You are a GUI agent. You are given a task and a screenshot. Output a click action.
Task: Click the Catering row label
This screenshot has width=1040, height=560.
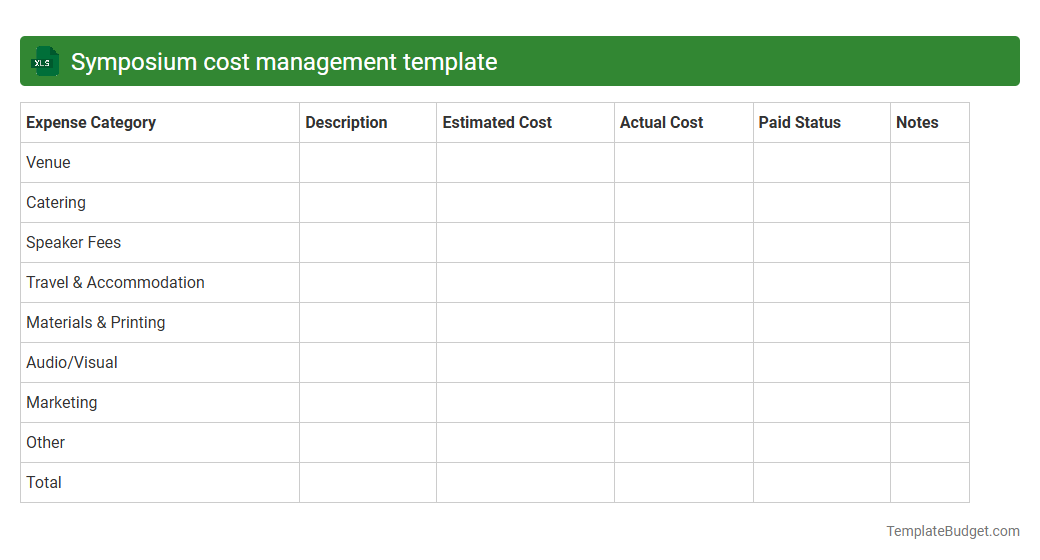[56, 202]
